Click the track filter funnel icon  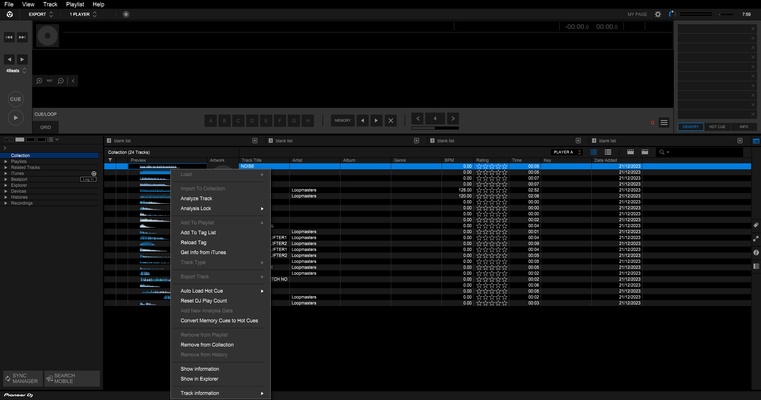pyautogui.click(x=110, y=160)
